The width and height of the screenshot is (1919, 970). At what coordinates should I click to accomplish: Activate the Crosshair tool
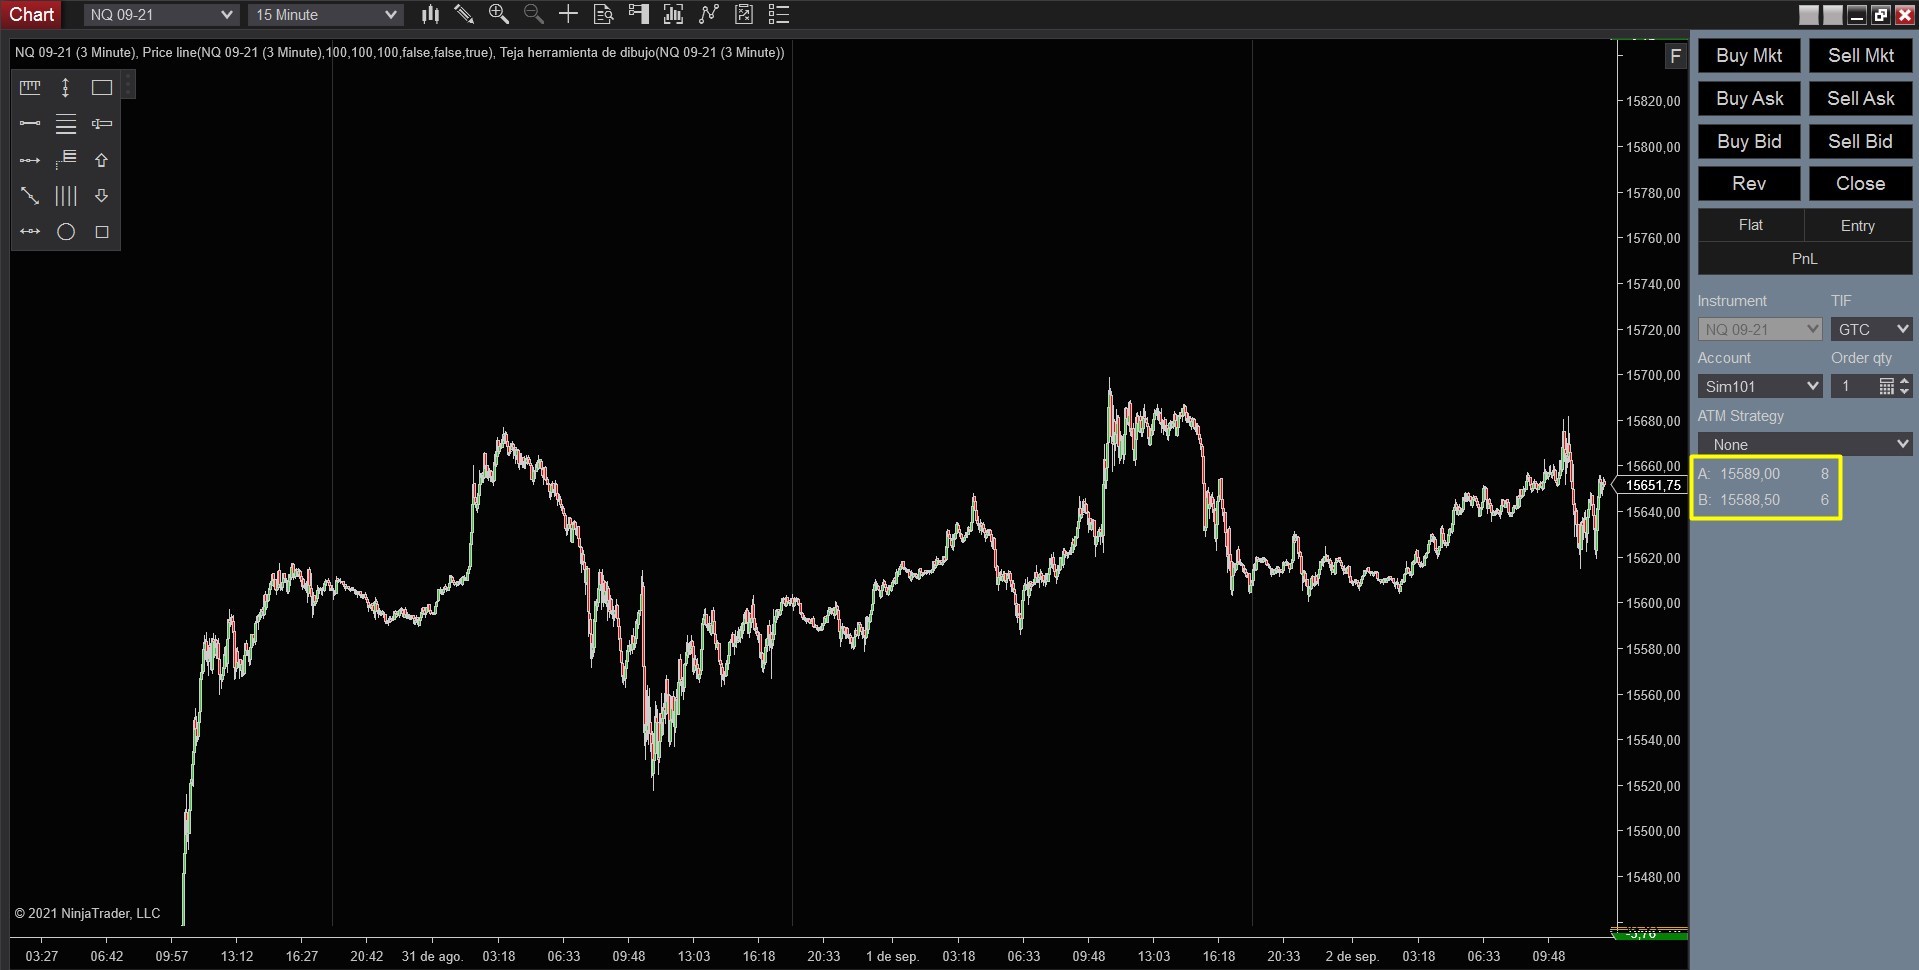[567, 14]
